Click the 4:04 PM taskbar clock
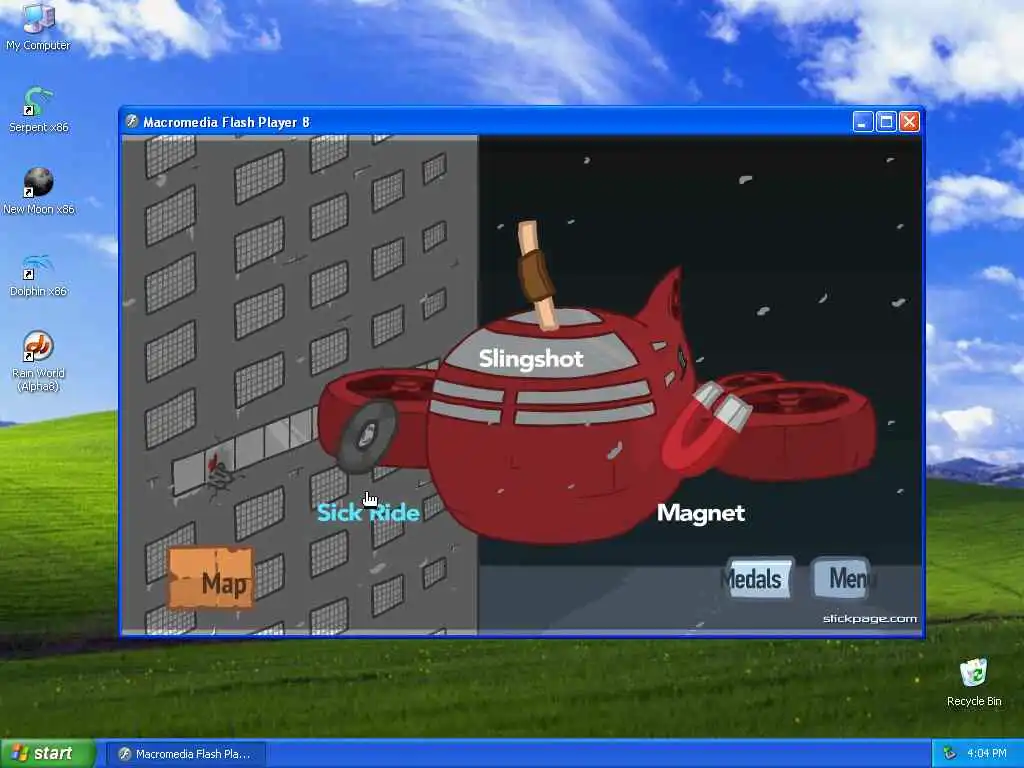Screen dimensions: 1024x768 coord(986,754)
